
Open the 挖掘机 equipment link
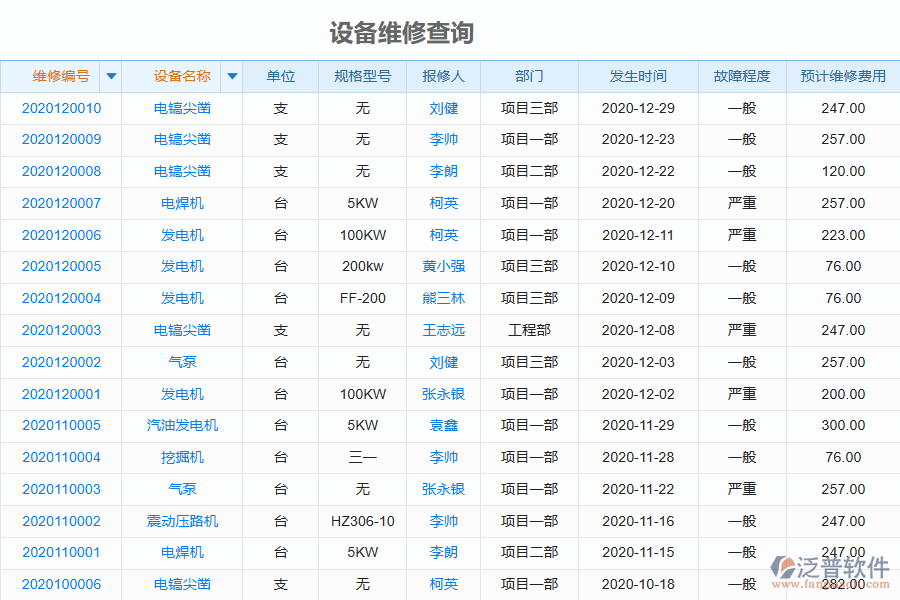(182, 457)
